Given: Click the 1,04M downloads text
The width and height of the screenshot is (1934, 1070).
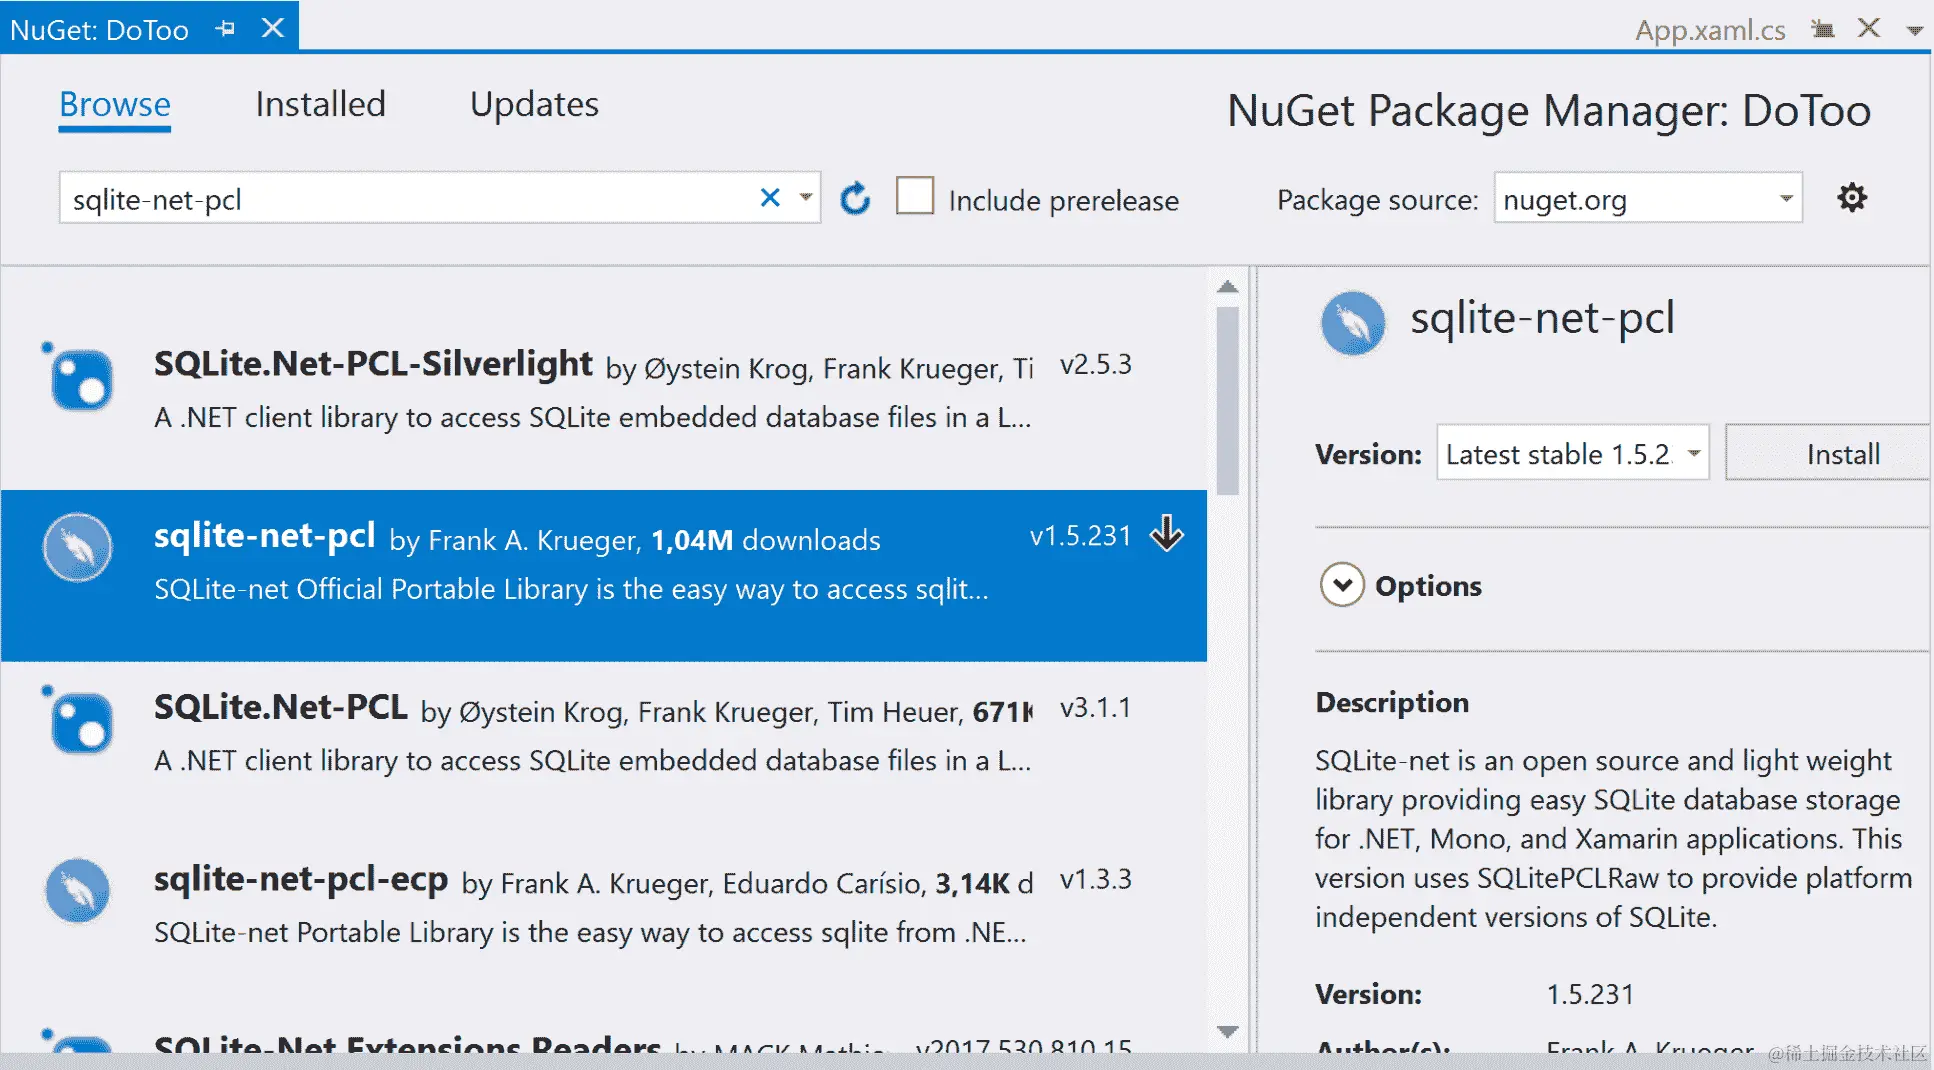Looking at the screenshot, I should tap(766, 540).
